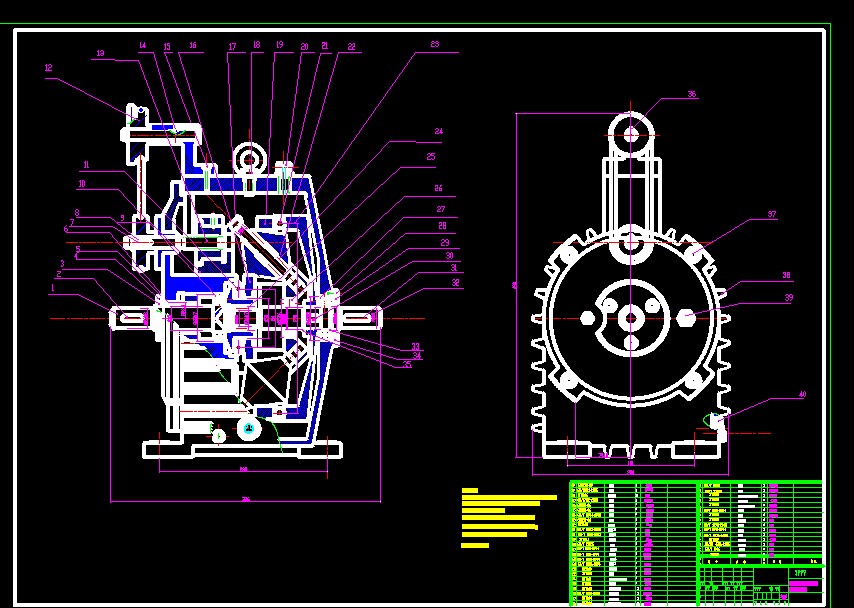Select part number 16 callout
This screenshot has width=854, height=608.
[193, 46]
